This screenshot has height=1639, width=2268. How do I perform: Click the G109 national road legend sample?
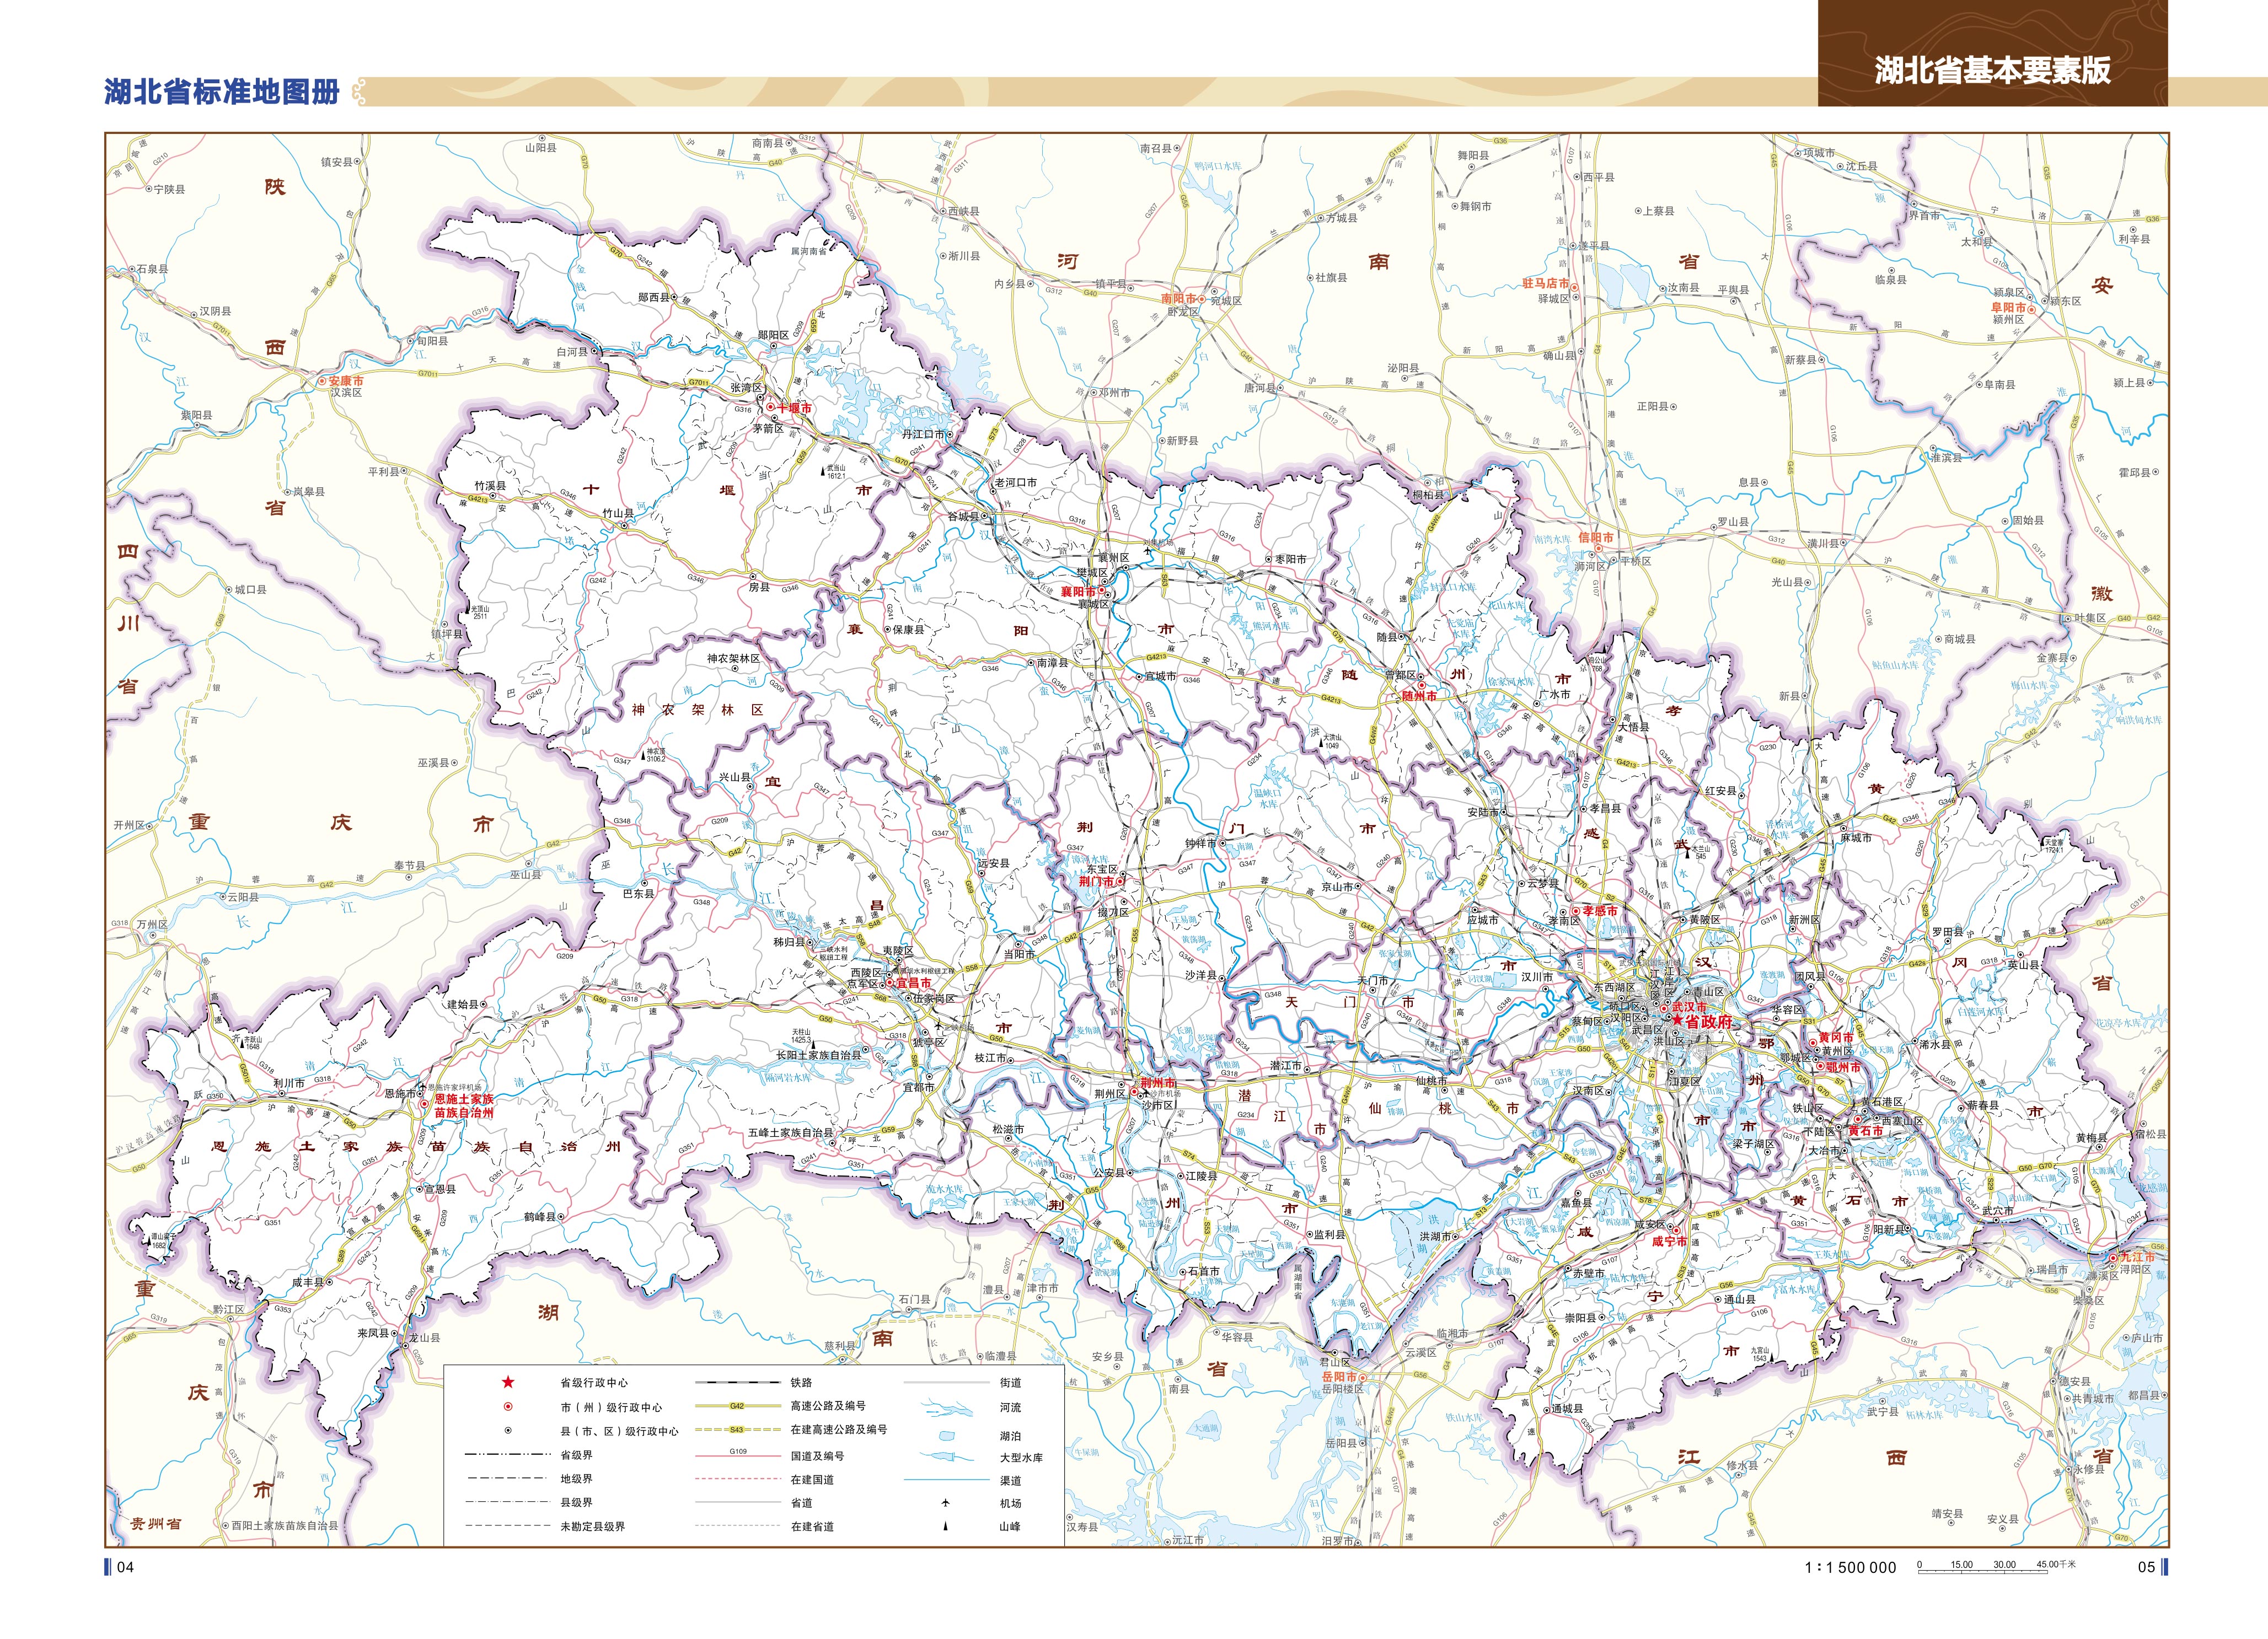coord(737,1454)
